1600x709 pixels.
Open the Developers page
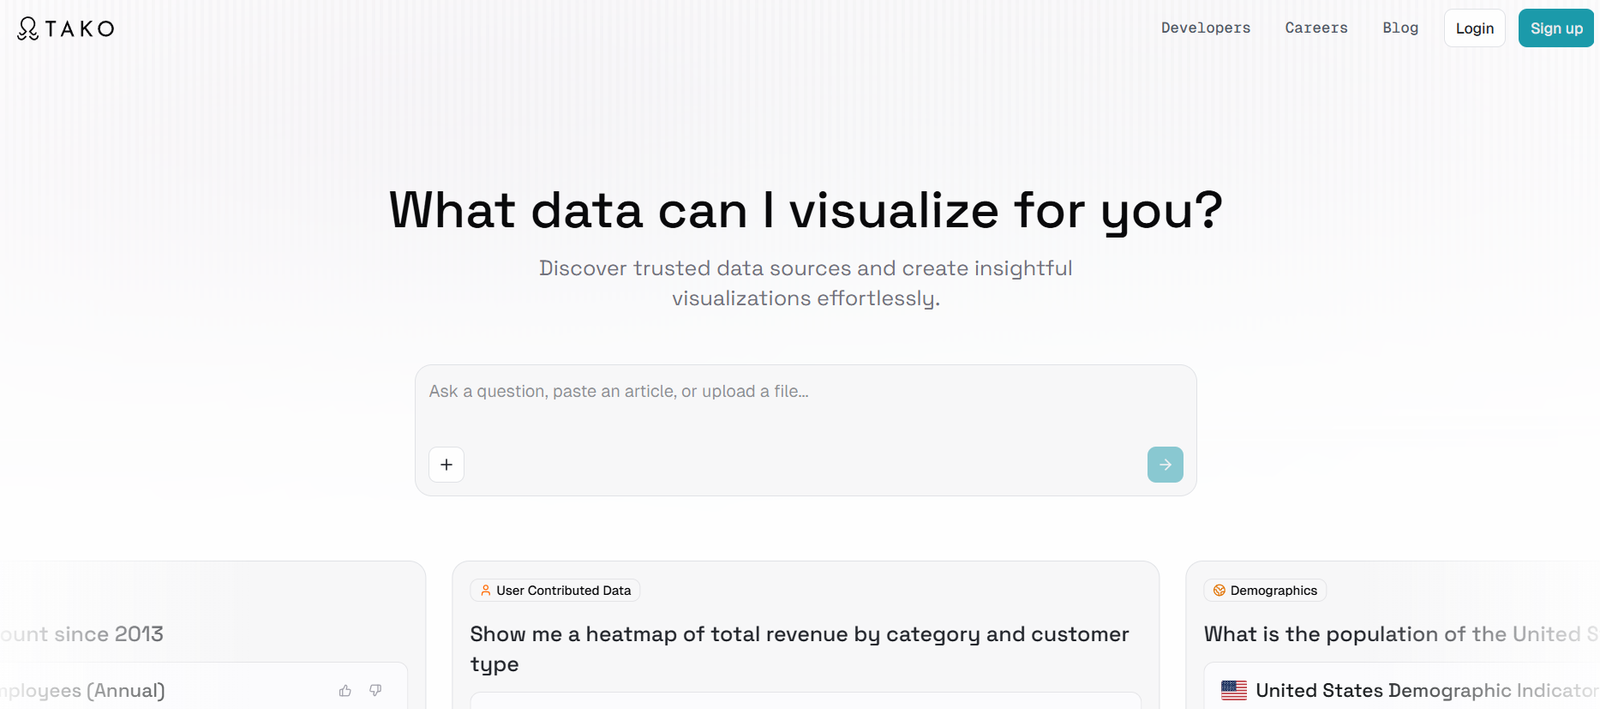click(x=1205, y=28)
